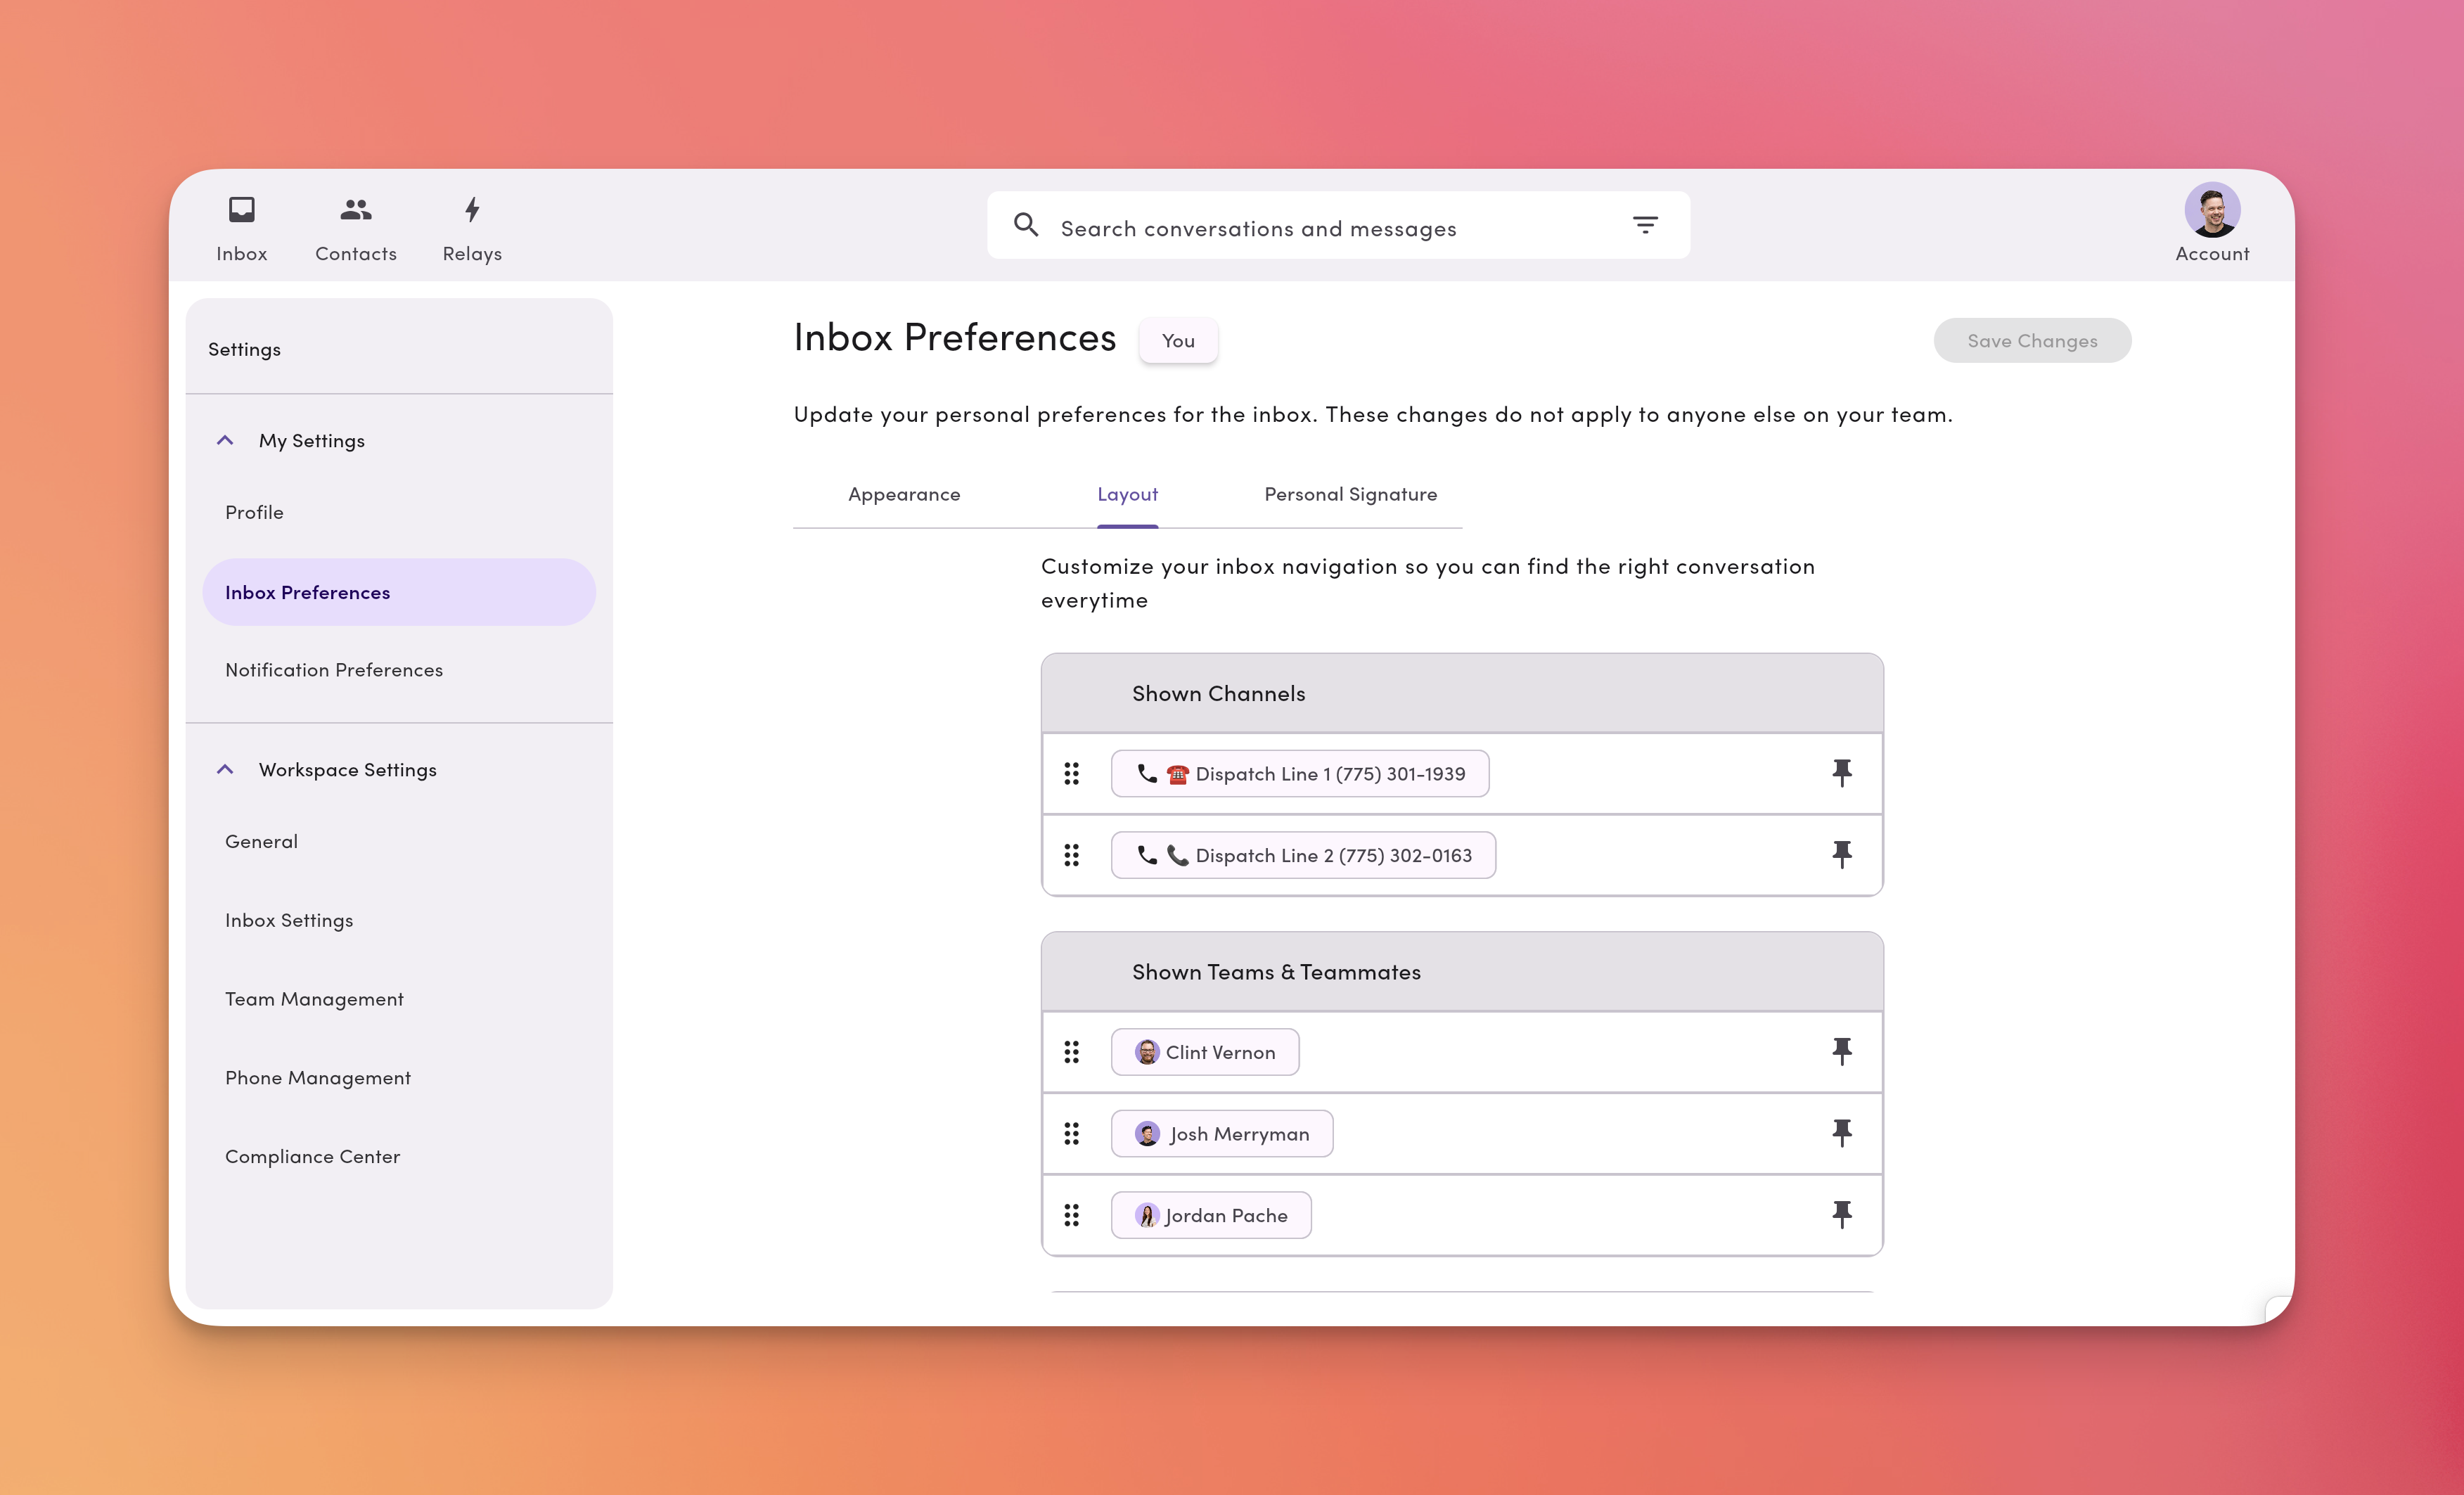Viewport: 2464px width, 1495px height.
Task: Click the Relays lightning bolt icon
Action: pos(471,210)
